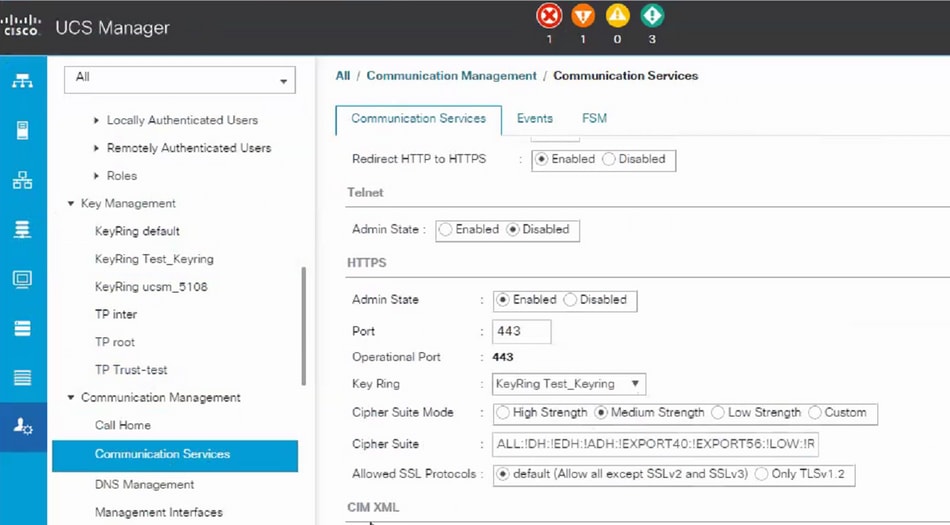
Task: Click the critical faults red icon
Action: tap(549, 16)
